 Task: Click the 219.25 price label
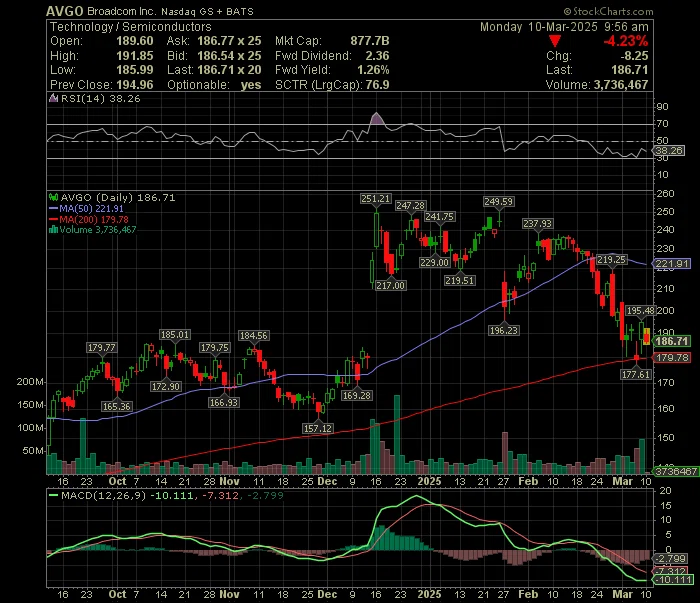pyautogui.click(x=612, y=260)
